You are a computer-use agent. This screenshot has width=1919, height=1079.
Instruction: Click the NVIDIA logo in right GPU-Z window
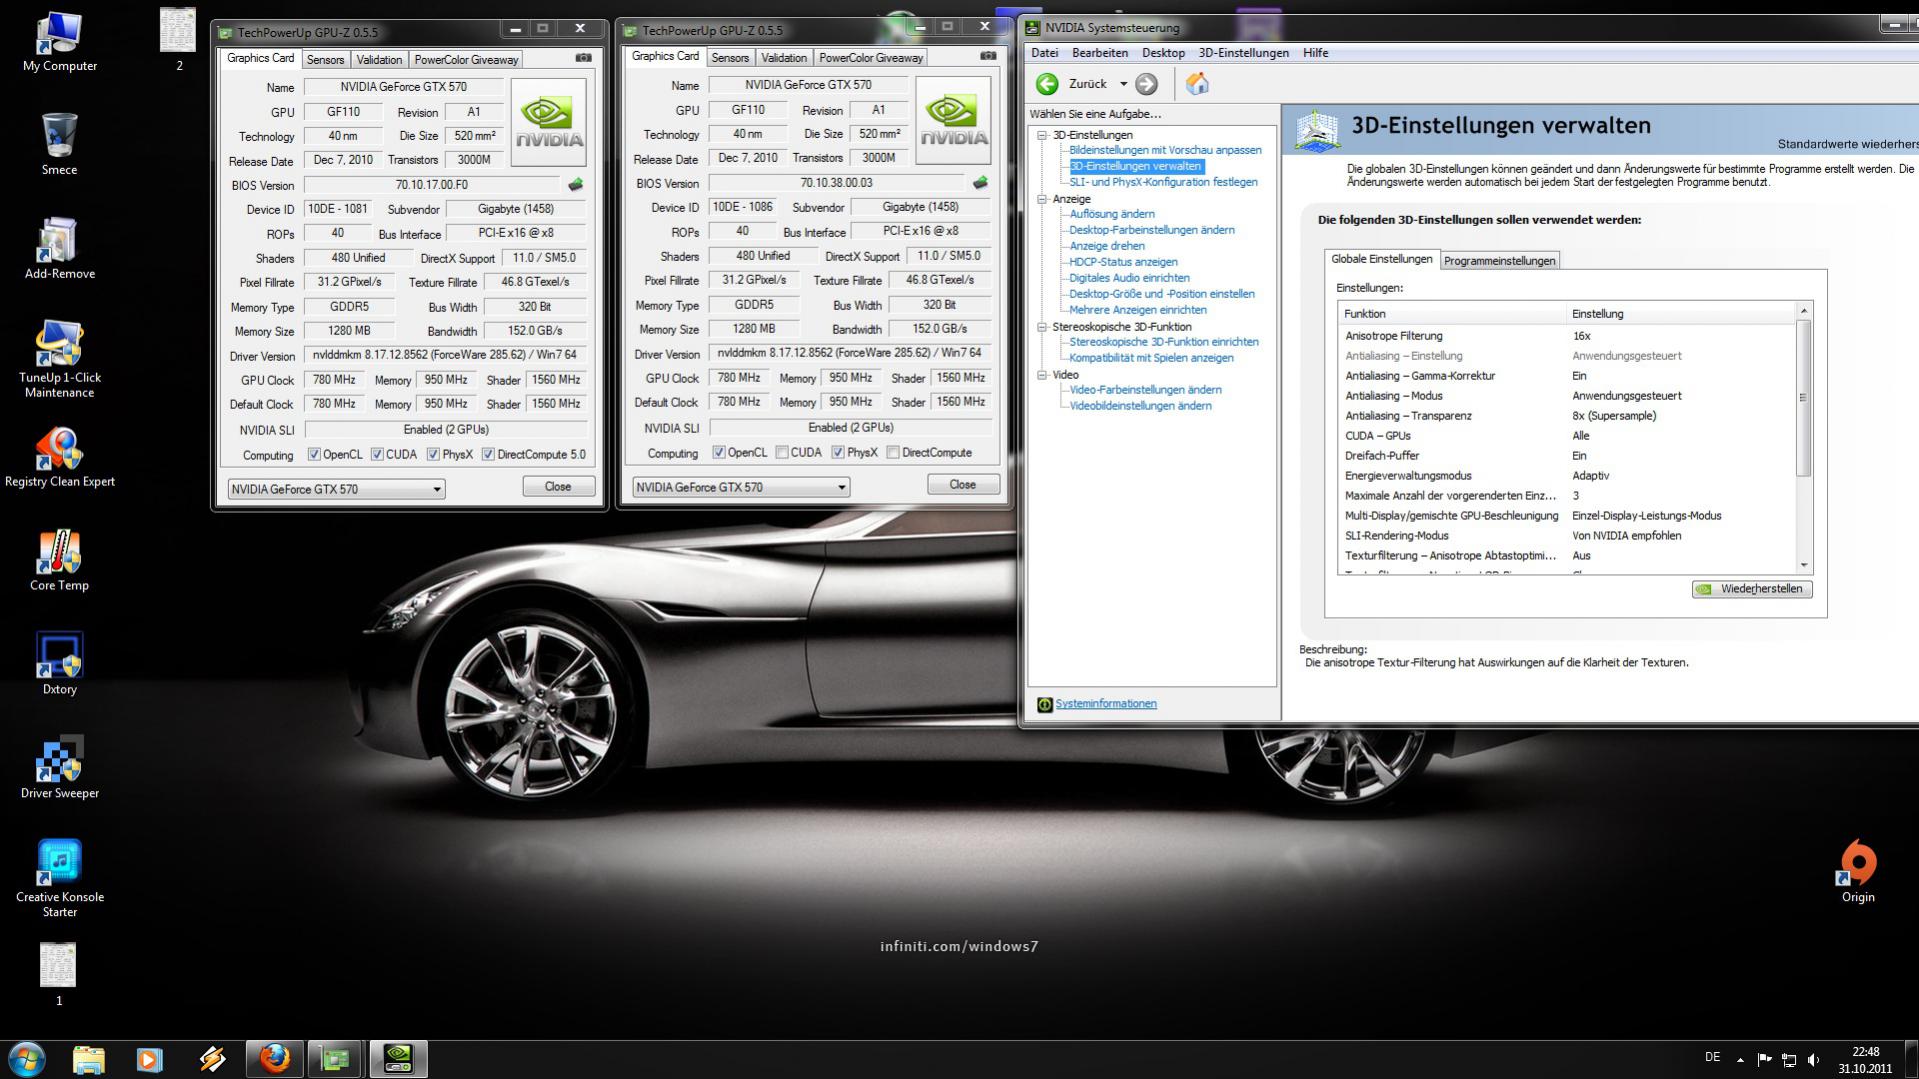pos(953,121)
